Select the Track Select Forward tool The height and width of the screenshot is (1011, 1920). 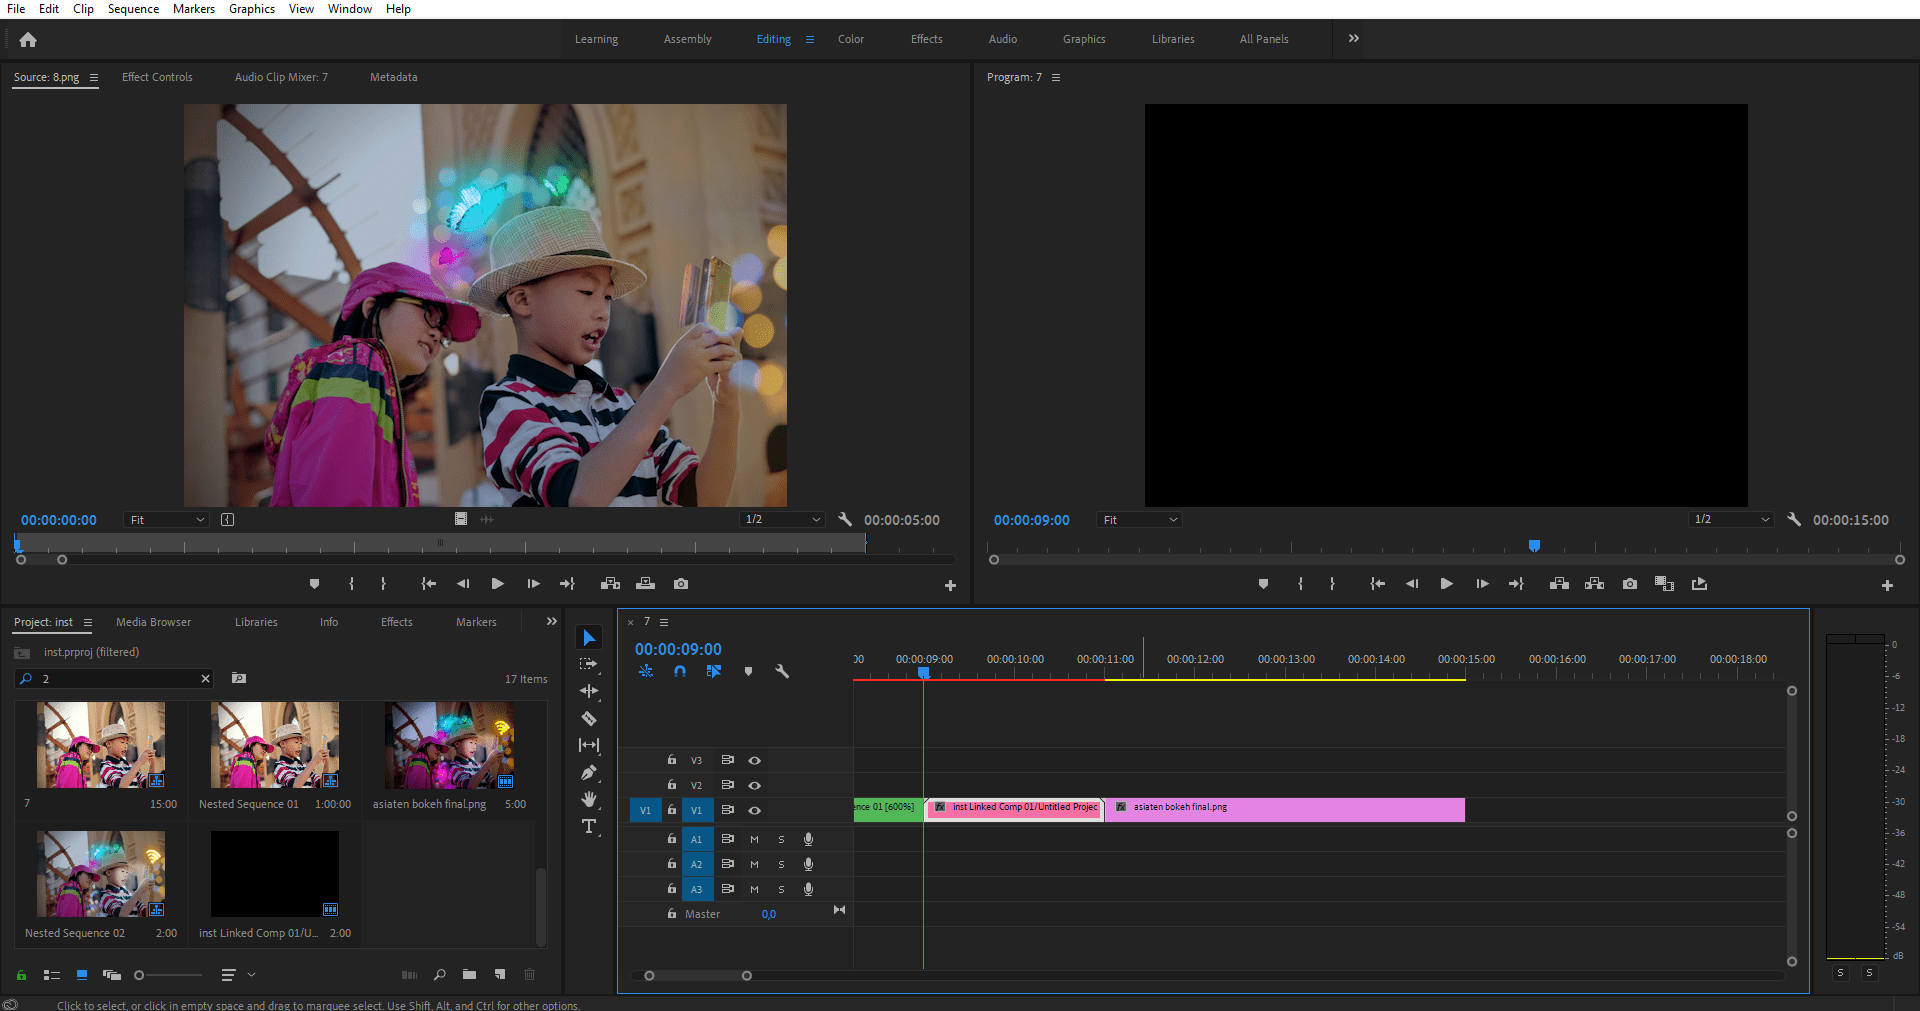[589, 663]
